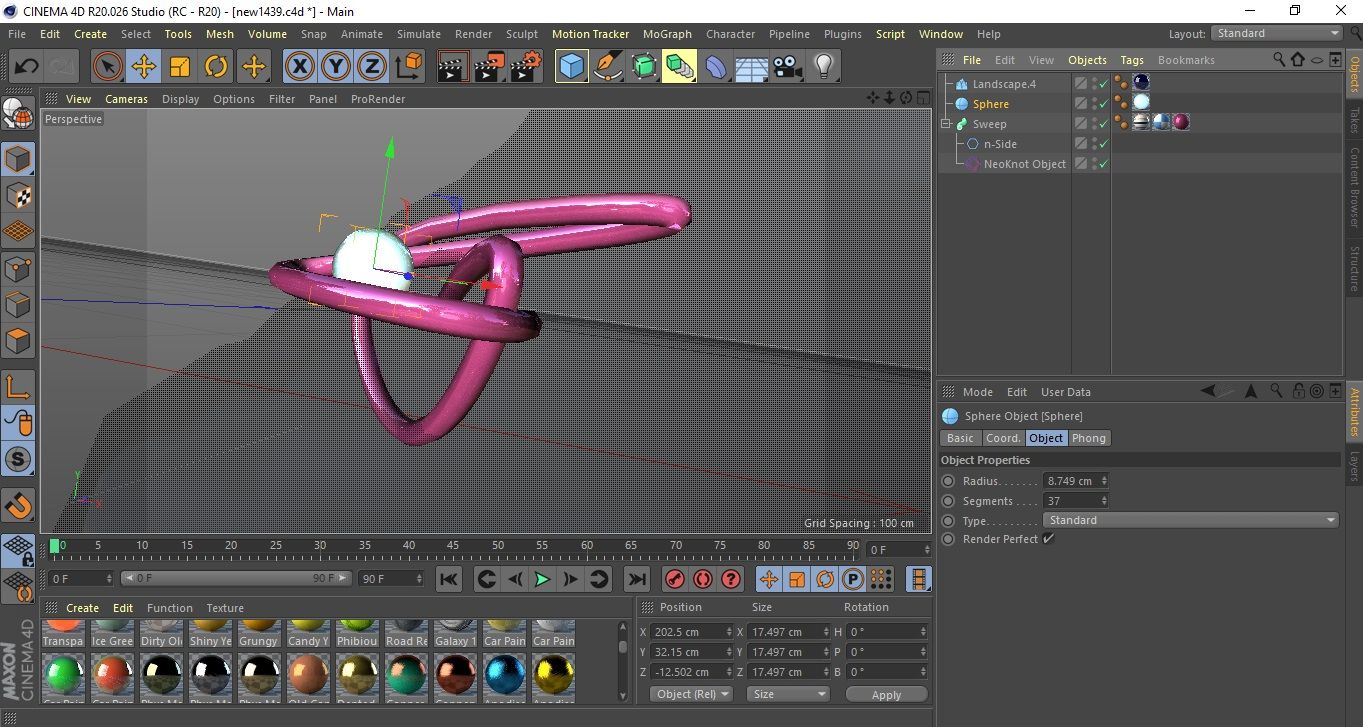Add a light with the bulb icon
The height and width of the screenshot is (727, 1363).
click(823, 67)
